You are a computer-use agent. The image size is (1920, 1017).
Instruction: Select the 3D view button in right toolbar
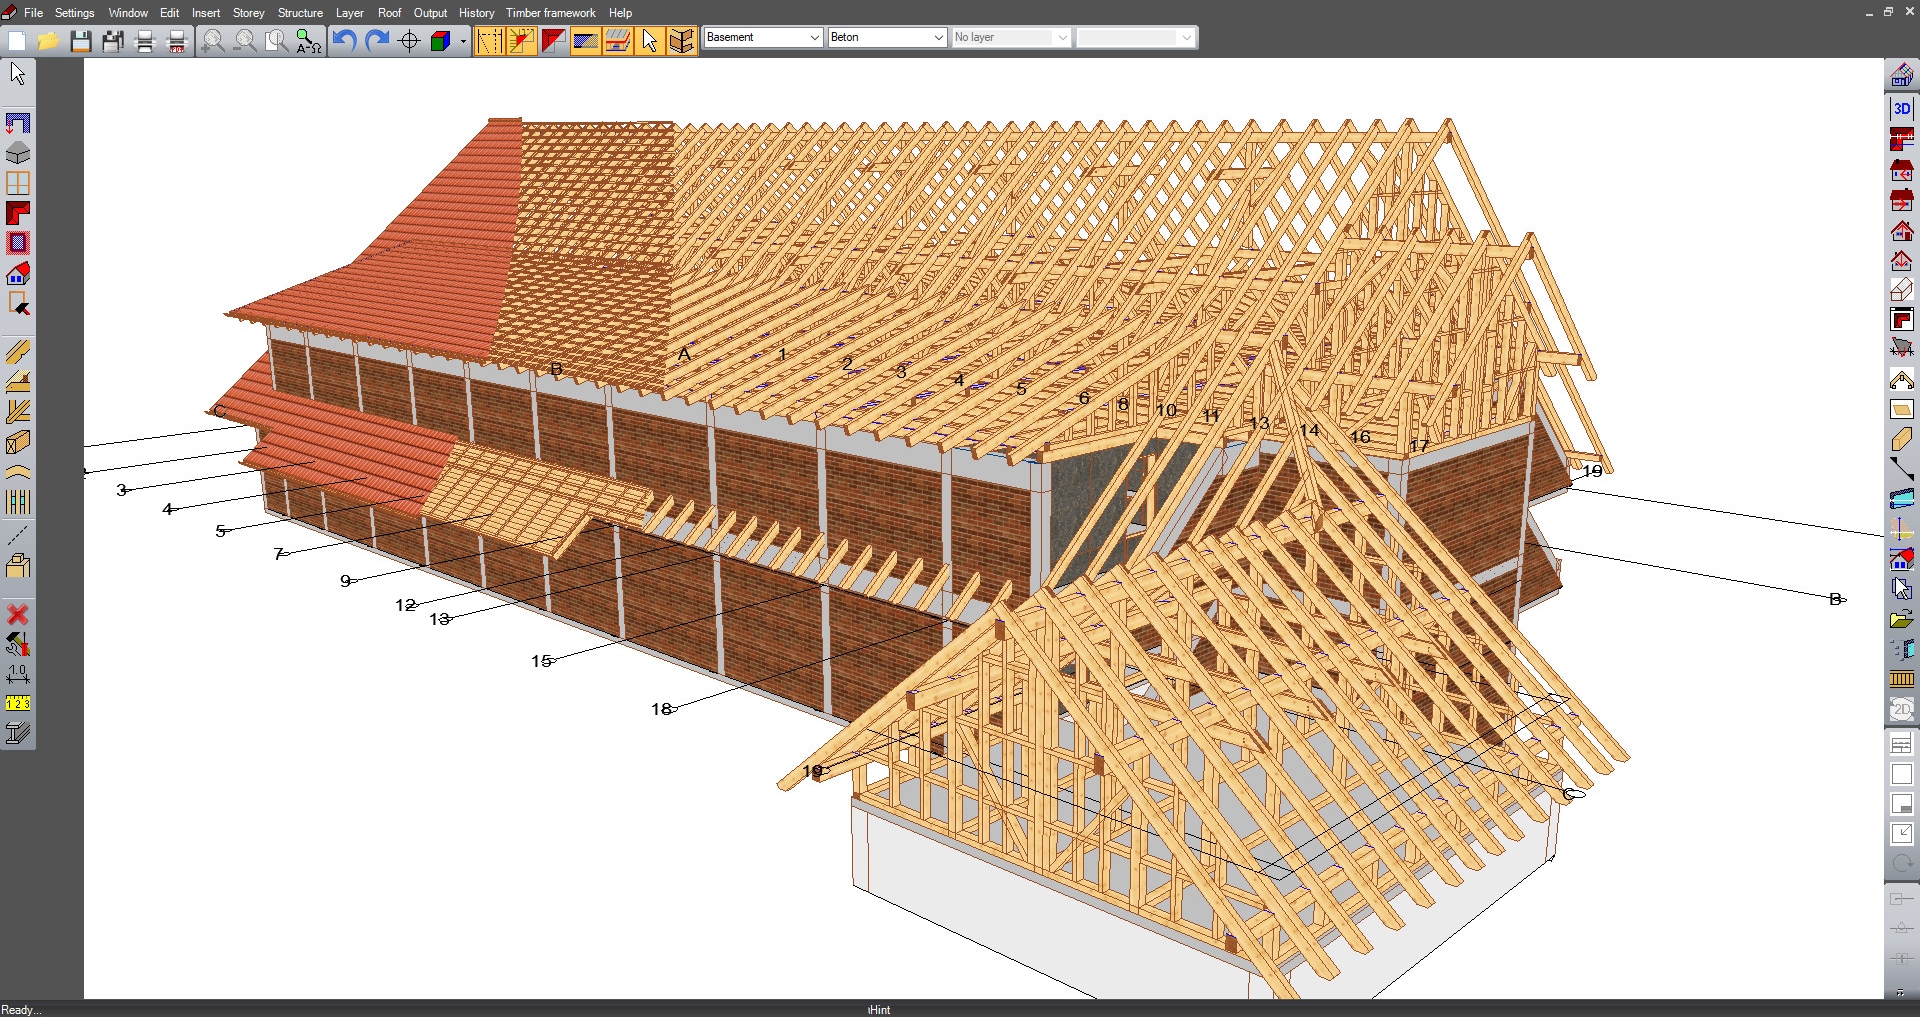(x=1901, y=109)
